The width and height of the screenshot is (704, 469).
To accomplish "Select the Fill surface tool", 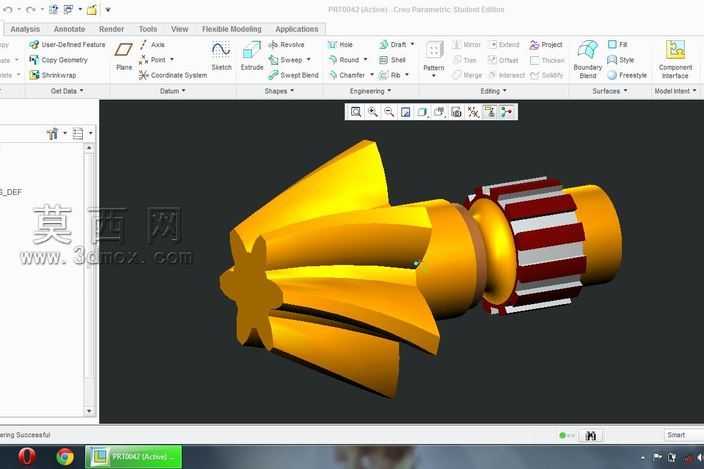I will click(x=617, y=44).
